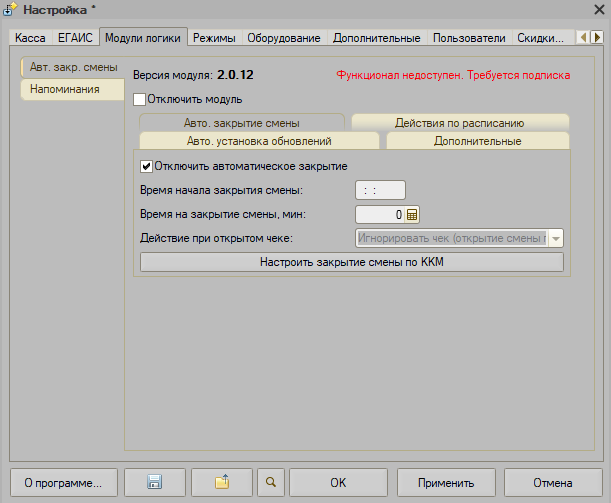Toggle the 'Отключить модуль' checkbox
This screenshot has height=503, width=611.
(140, 100)
